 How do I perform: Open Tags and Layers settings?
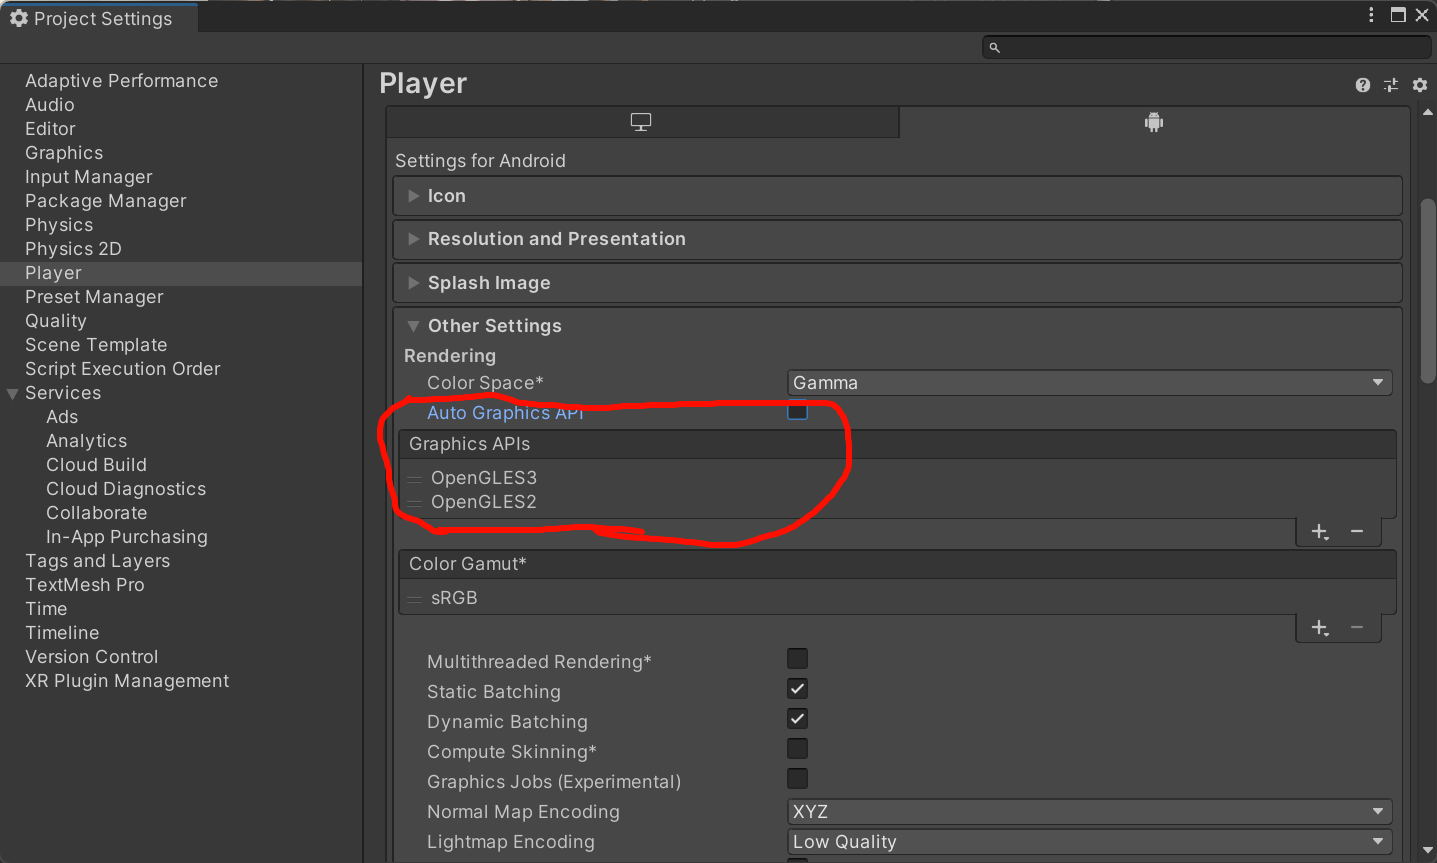(98, 561)
